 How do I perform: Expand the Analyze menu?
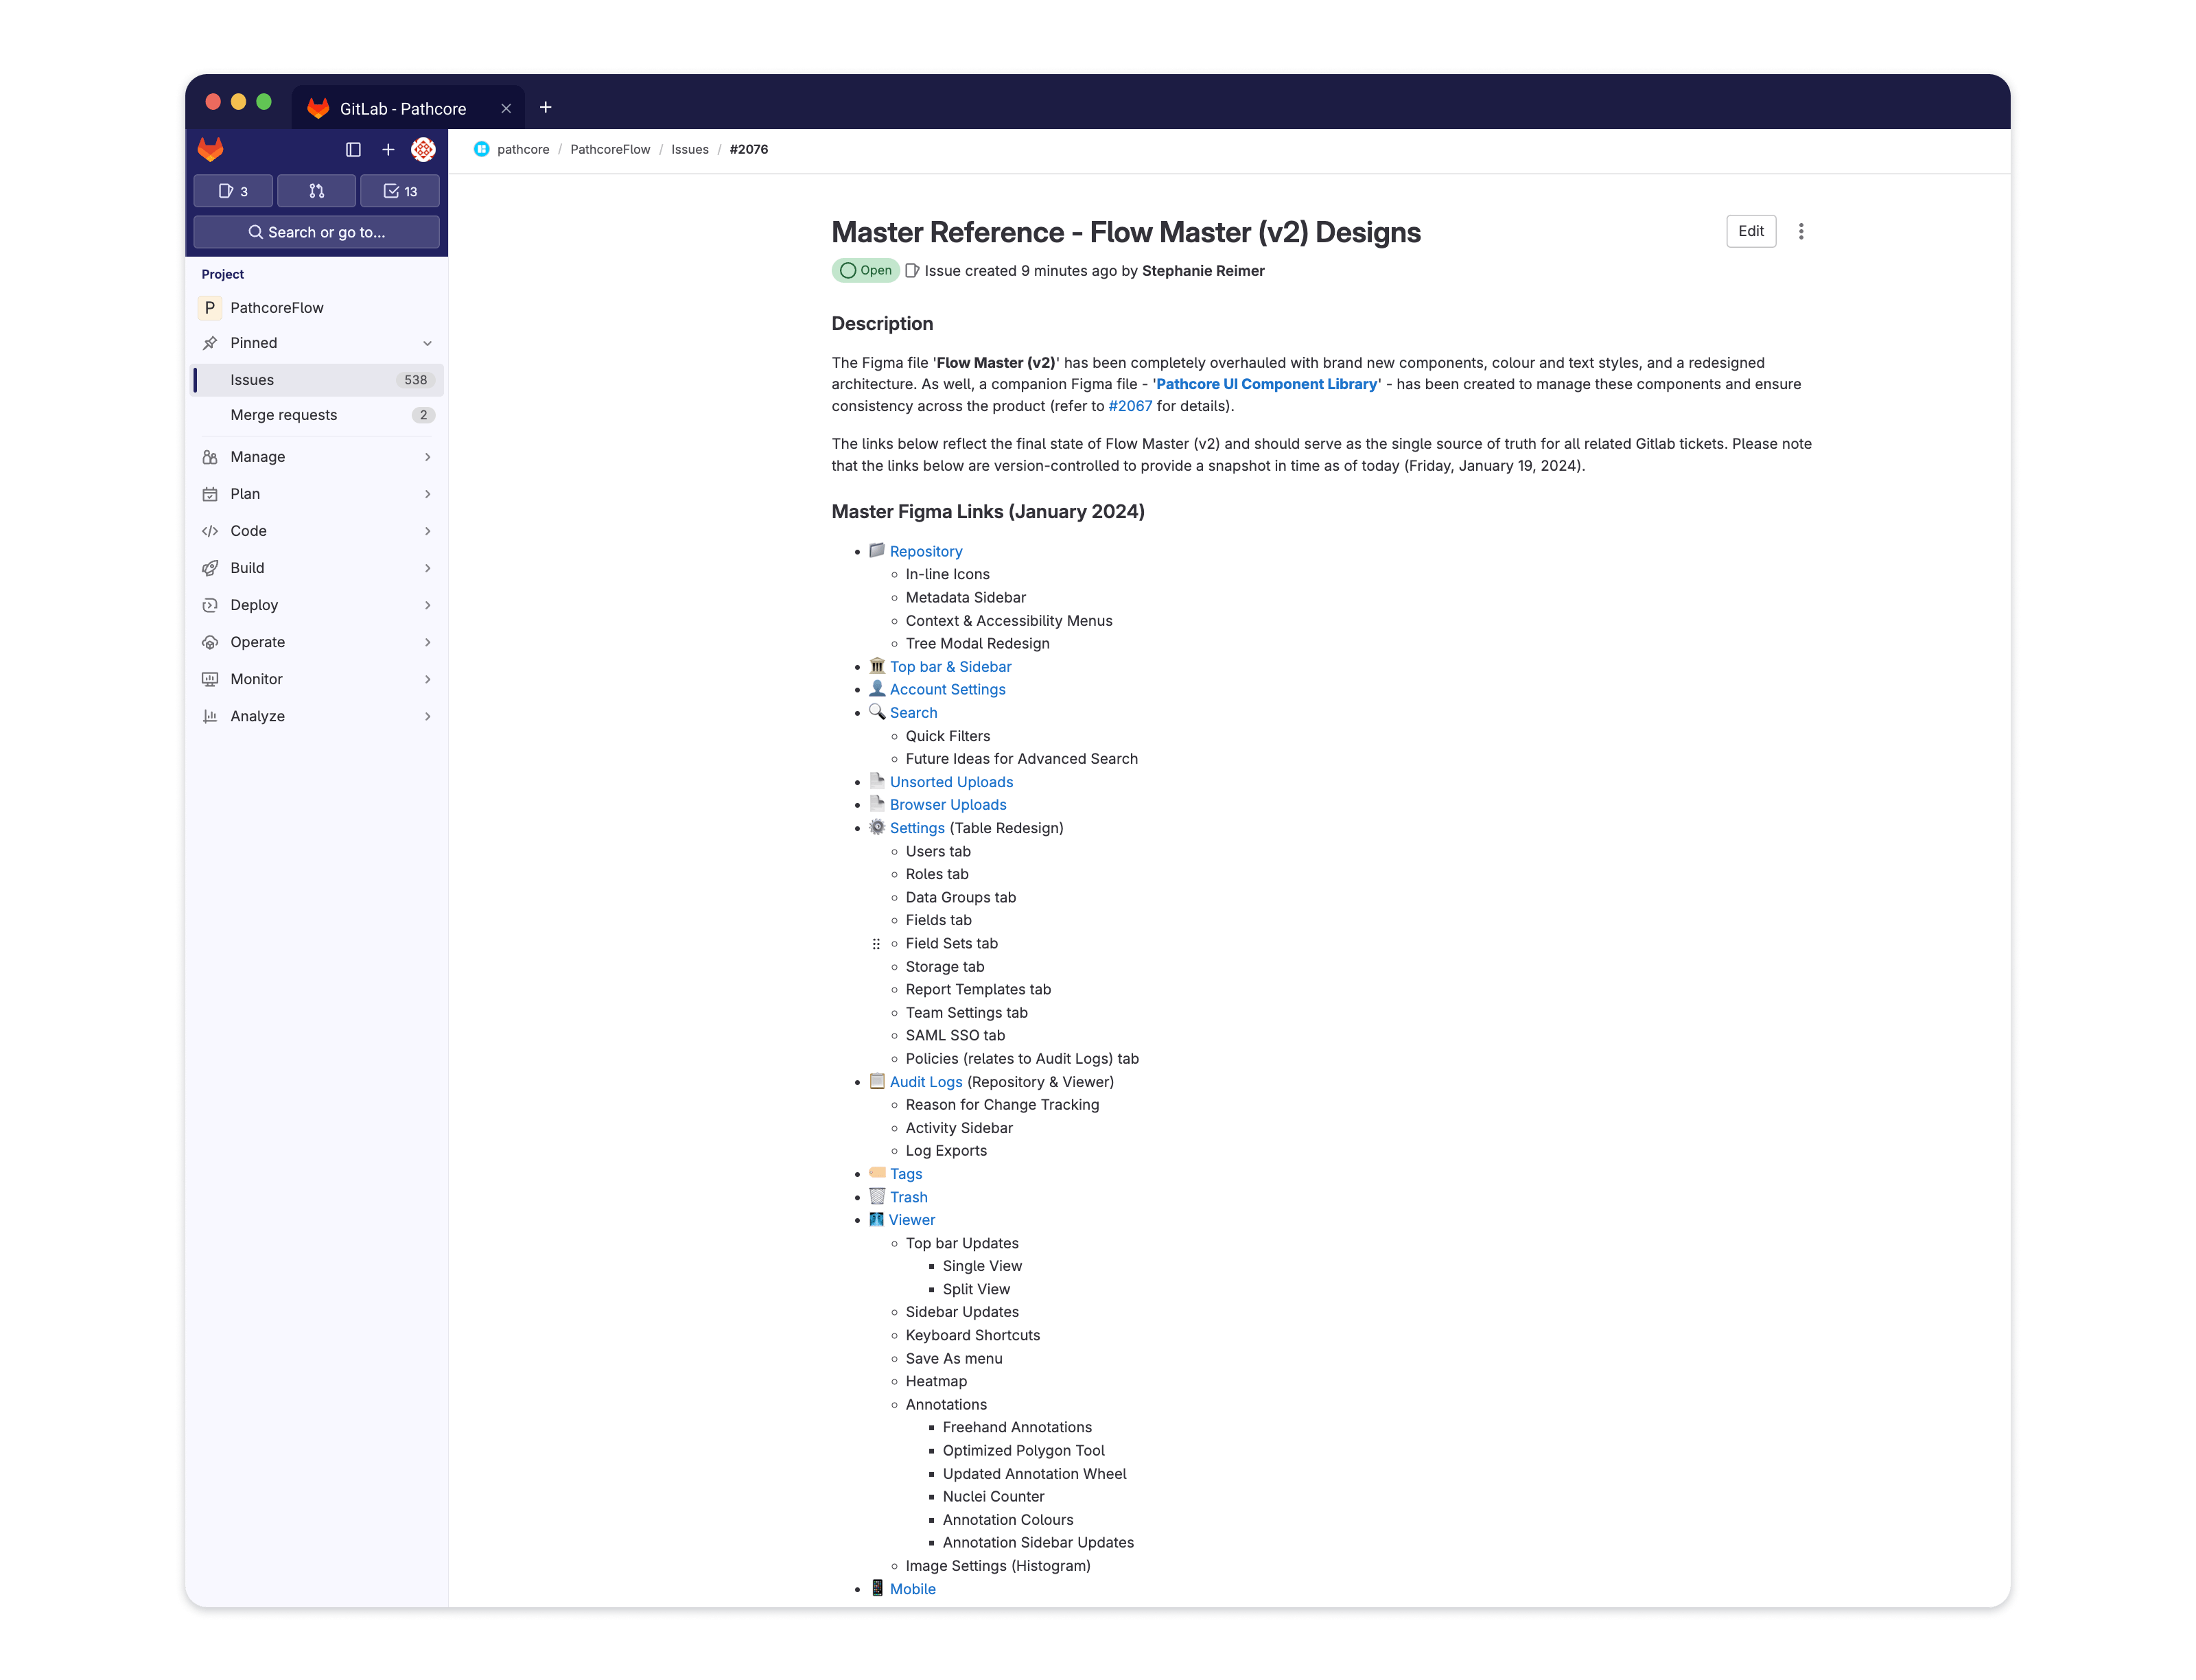tap(316, 716)
